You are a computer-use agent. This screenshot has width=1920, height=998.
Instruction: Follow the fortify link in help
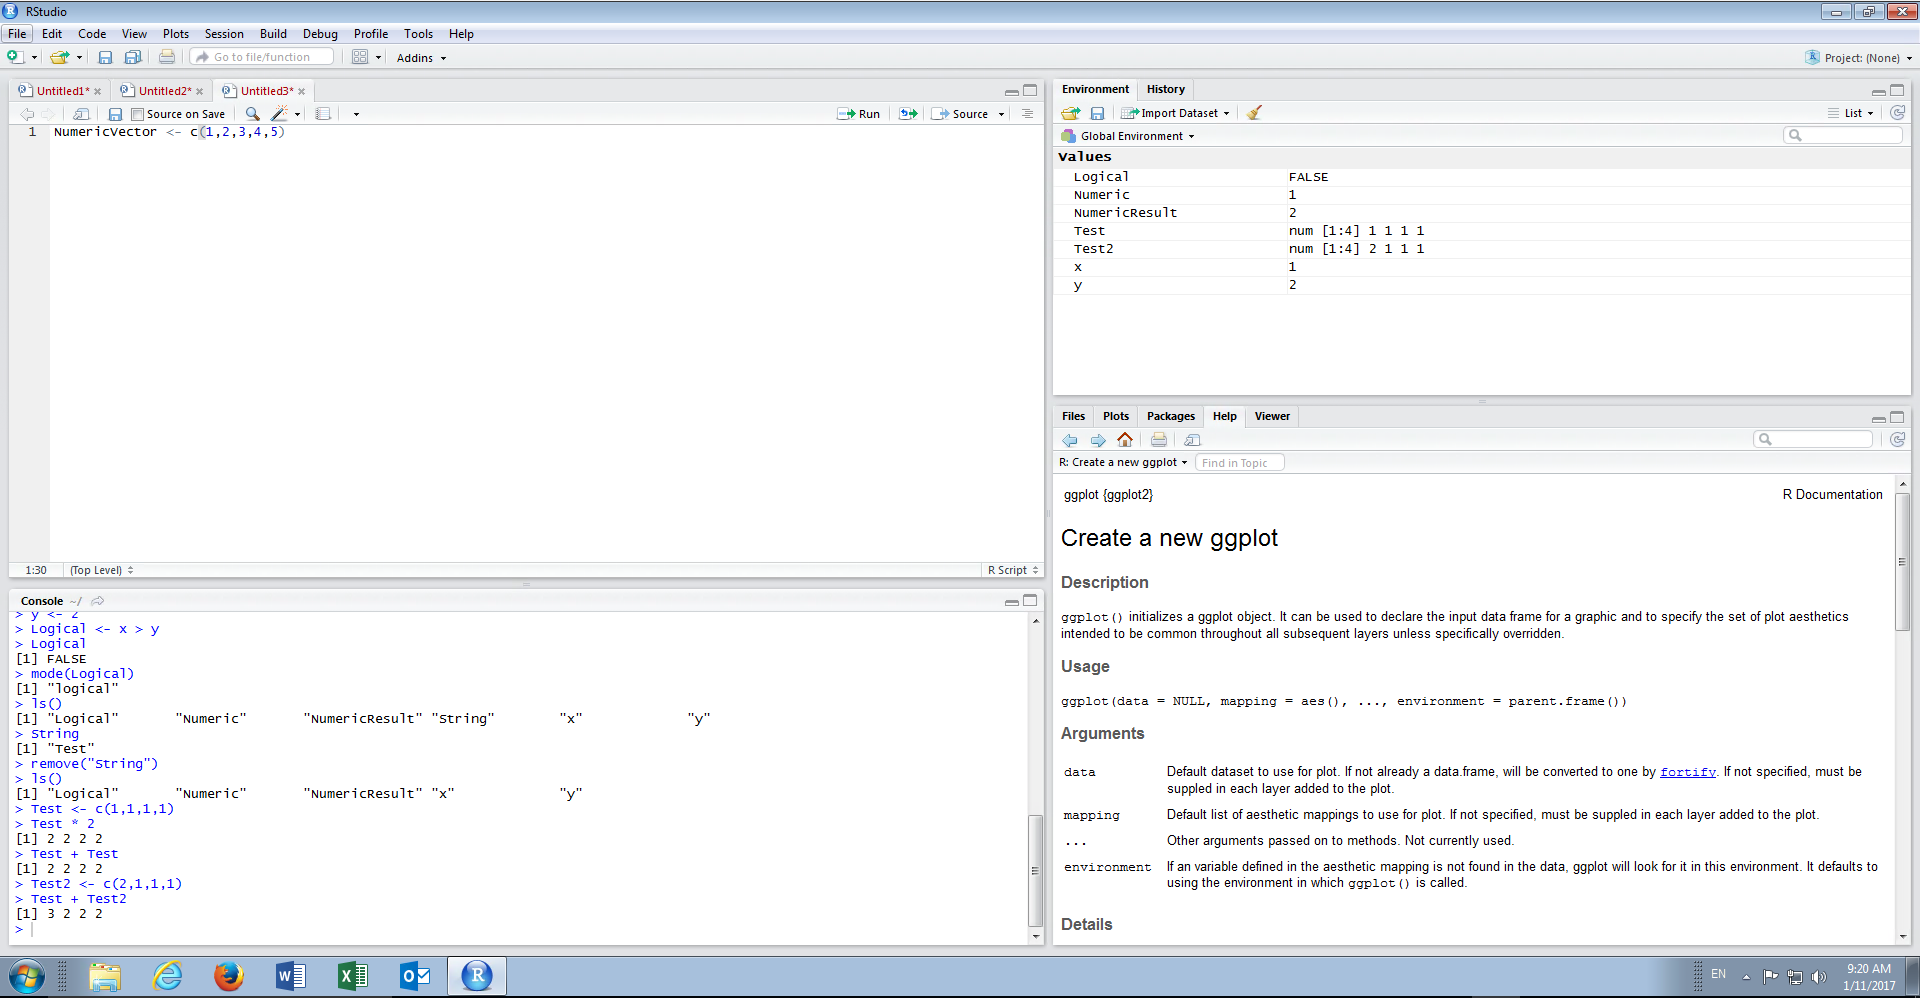(1688, 772)
